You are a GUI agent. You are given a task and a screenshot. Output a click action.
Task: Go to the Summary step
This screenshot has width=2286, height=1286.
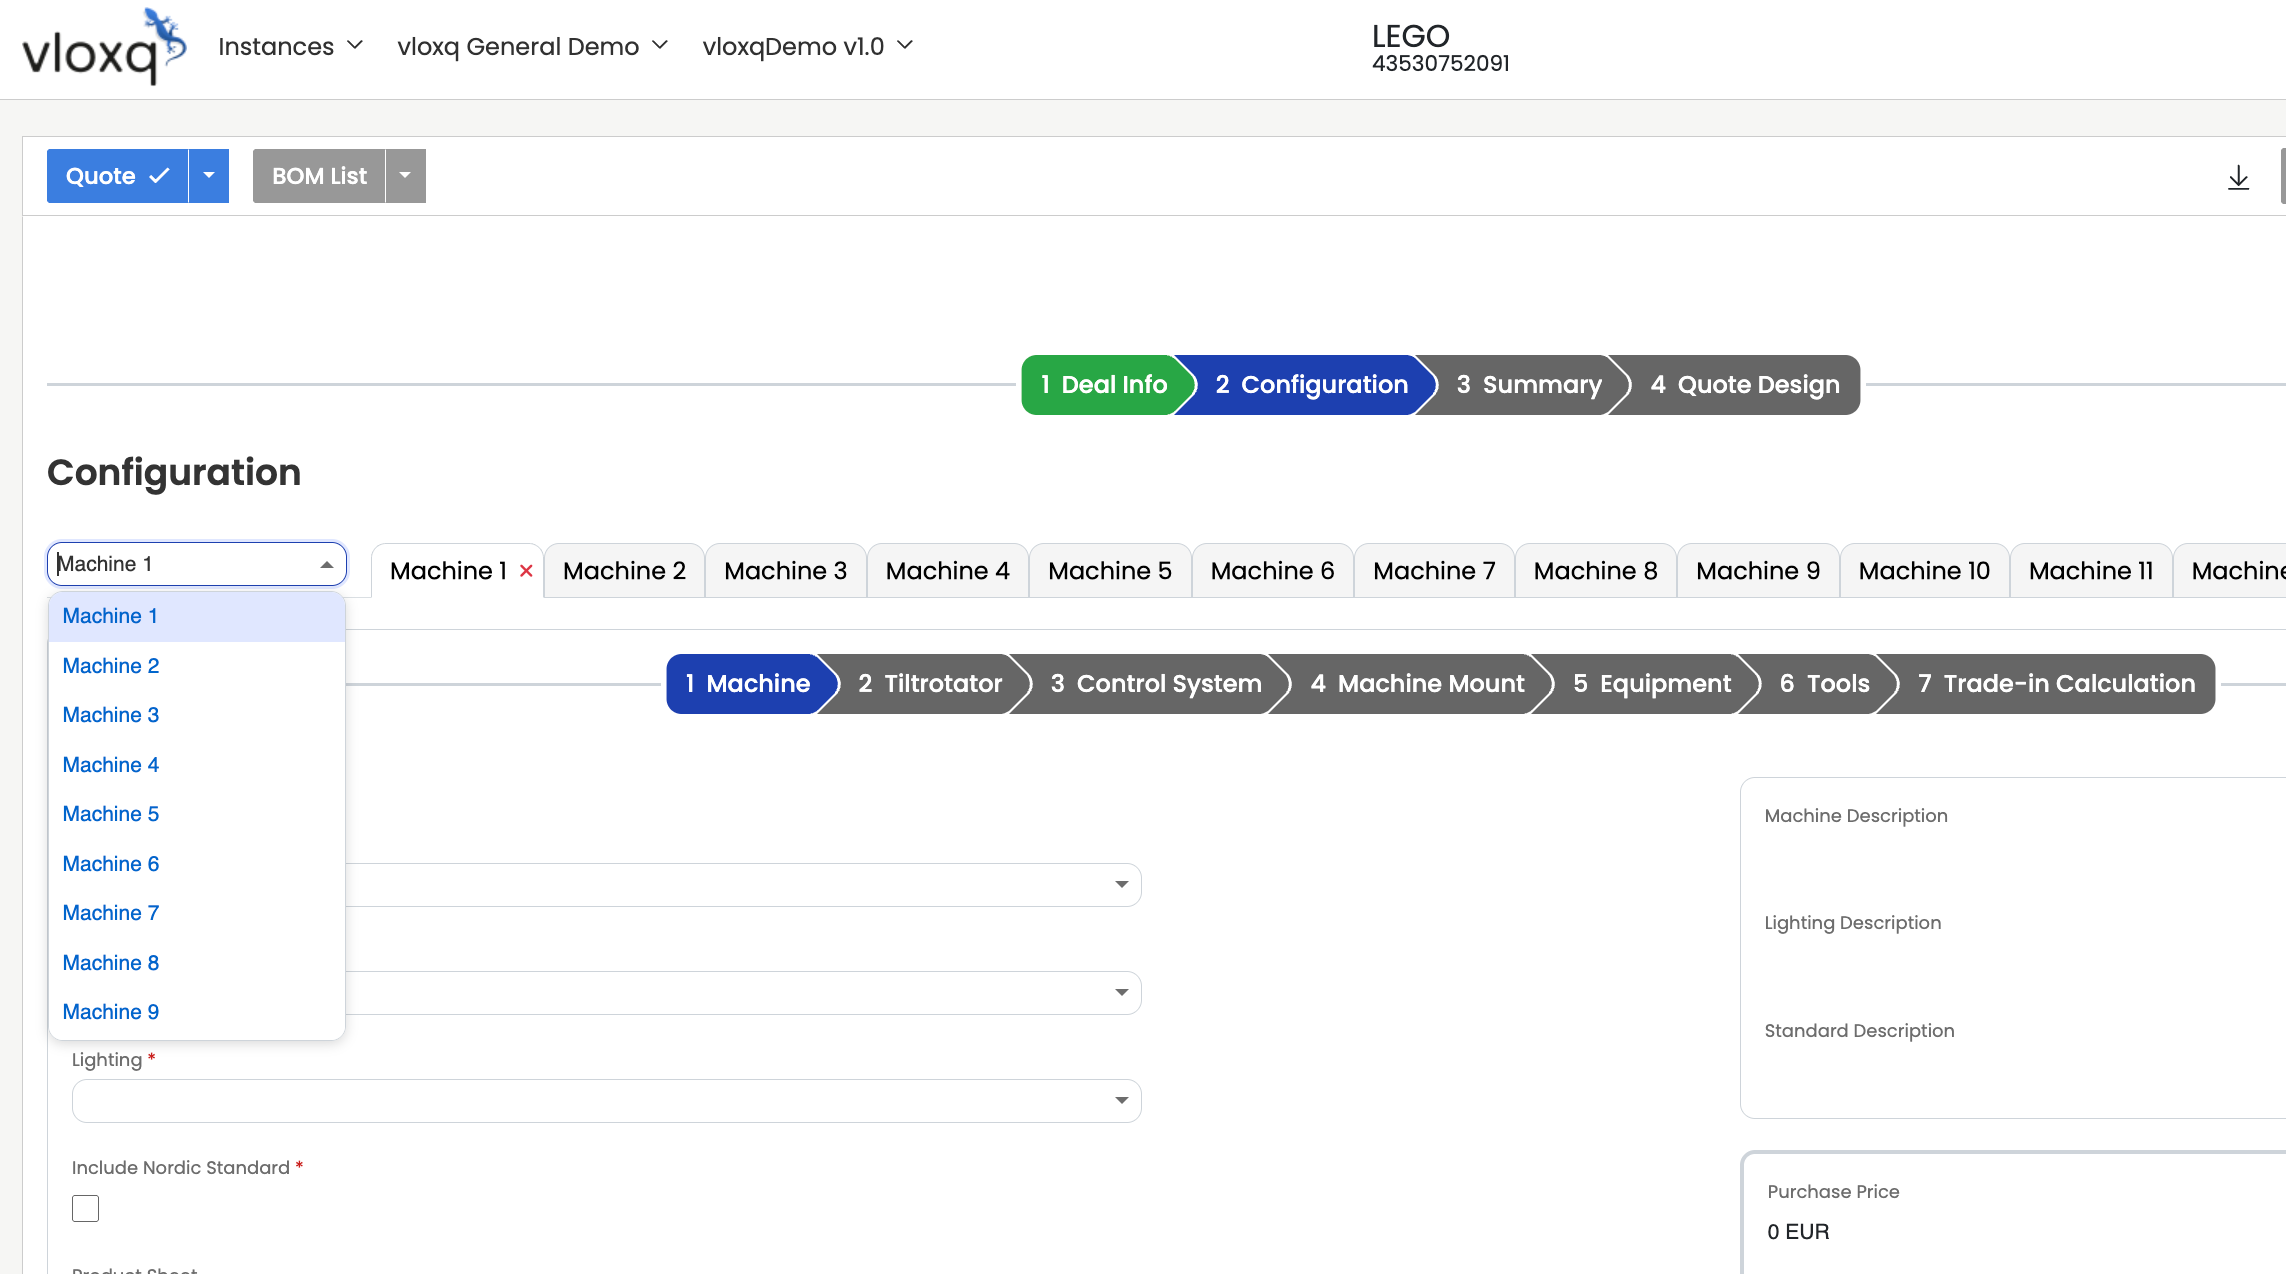pyautogui.click(x=1528, y=385)
